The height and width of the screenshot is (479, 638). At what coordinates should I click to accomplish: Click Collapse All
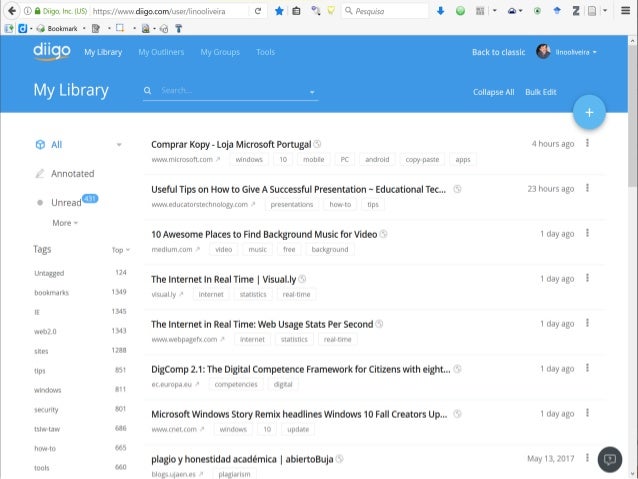pyautogui.click(x=493, y=92)
